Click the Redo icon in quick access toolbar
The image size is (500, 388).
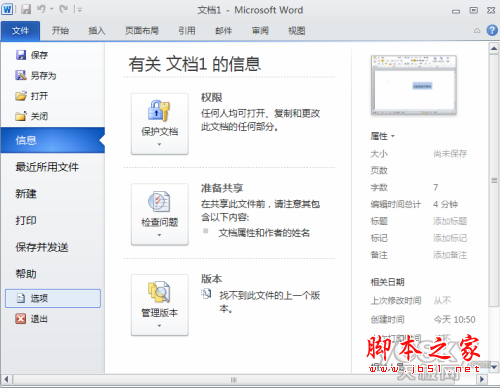pyautogui.click(x=63, y=9)
